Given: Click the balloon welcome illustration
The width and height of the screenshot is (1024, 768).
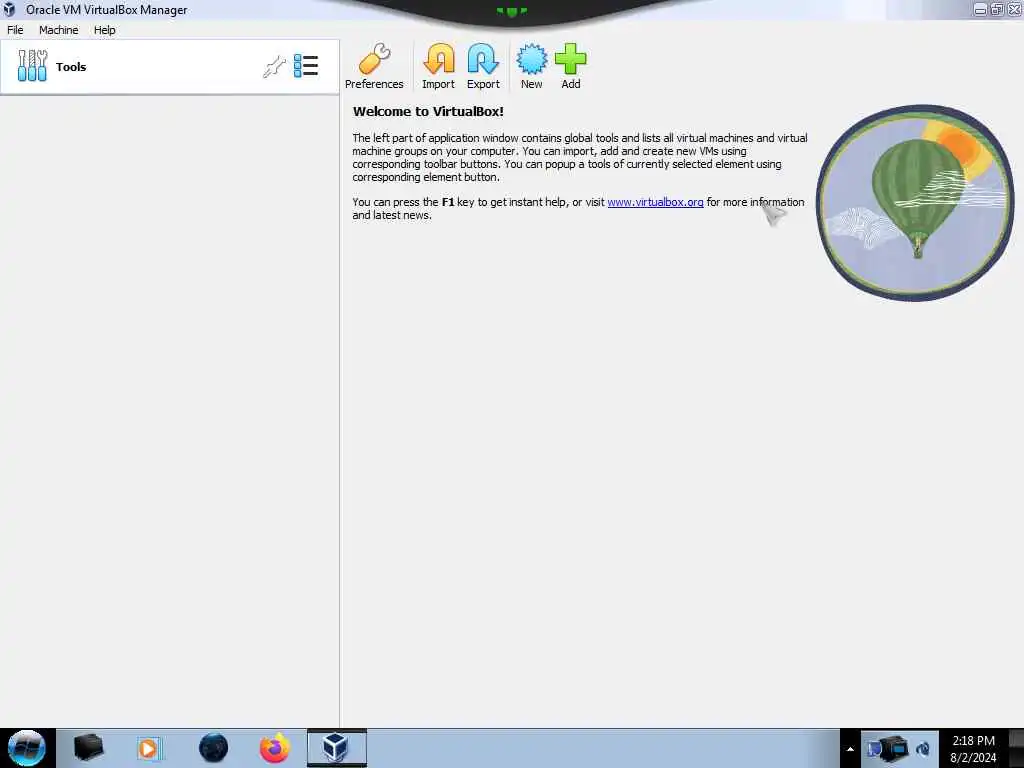Looking at the screenshot, I should click(915, 203).
